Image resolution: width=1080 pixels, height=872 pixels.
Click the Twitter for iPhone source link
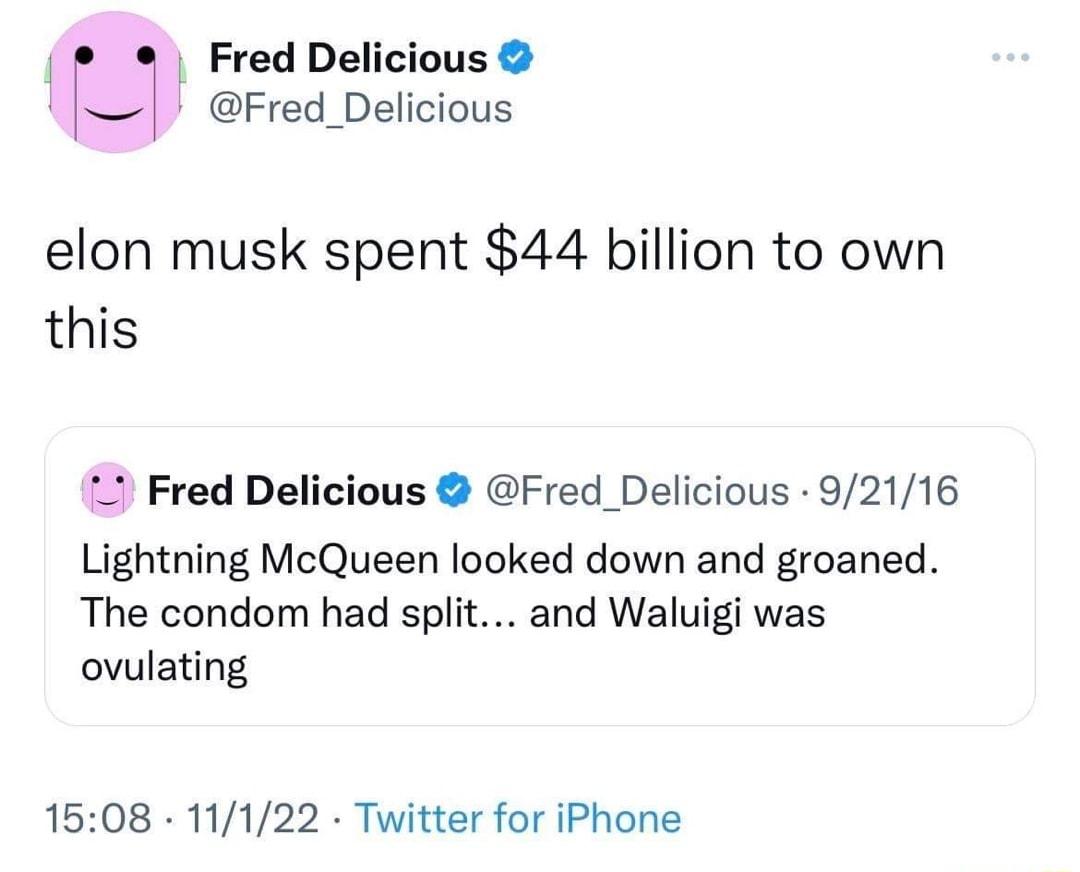coord(518,818)
